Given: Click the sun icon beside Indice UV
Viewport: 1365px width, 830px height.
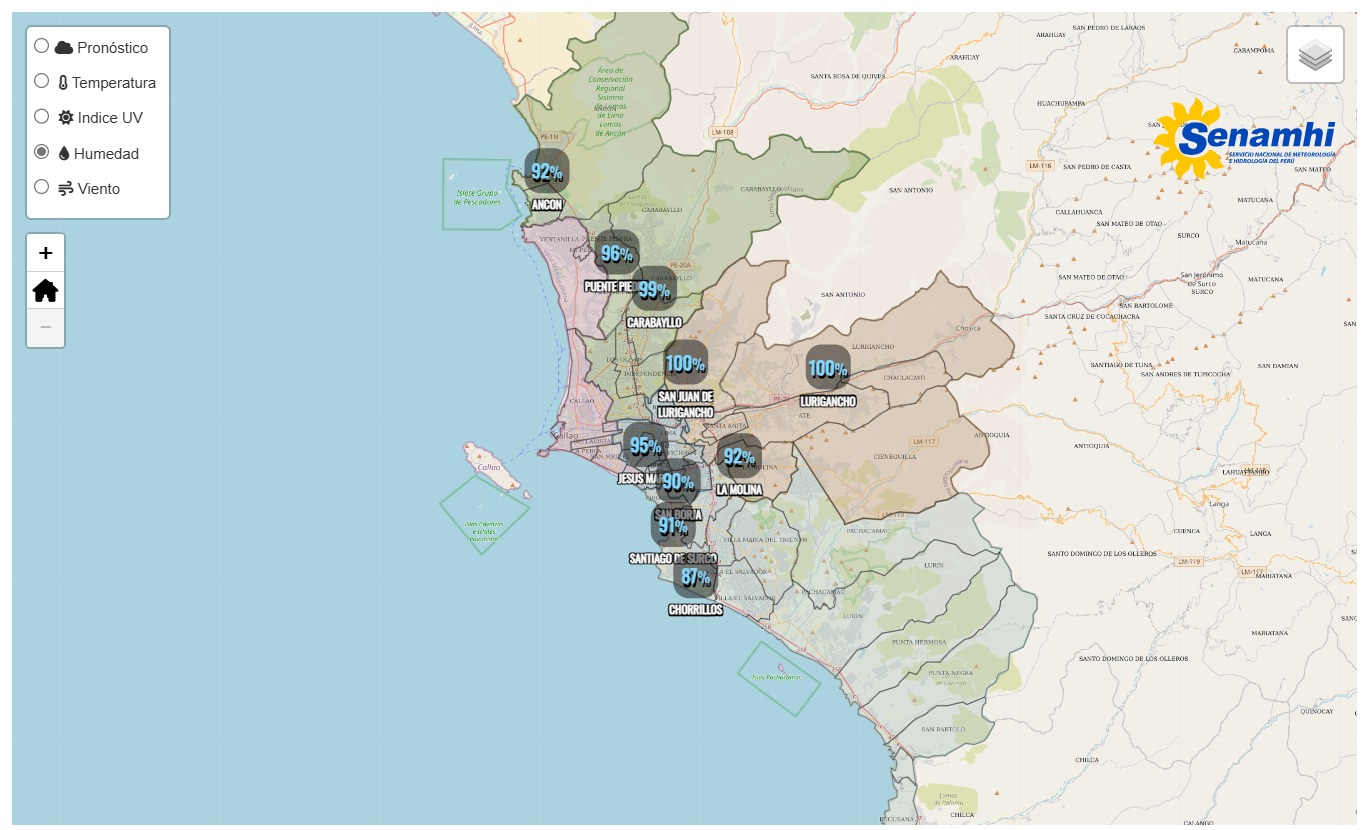Looking at the screenshot, I should tap(65, 117).
